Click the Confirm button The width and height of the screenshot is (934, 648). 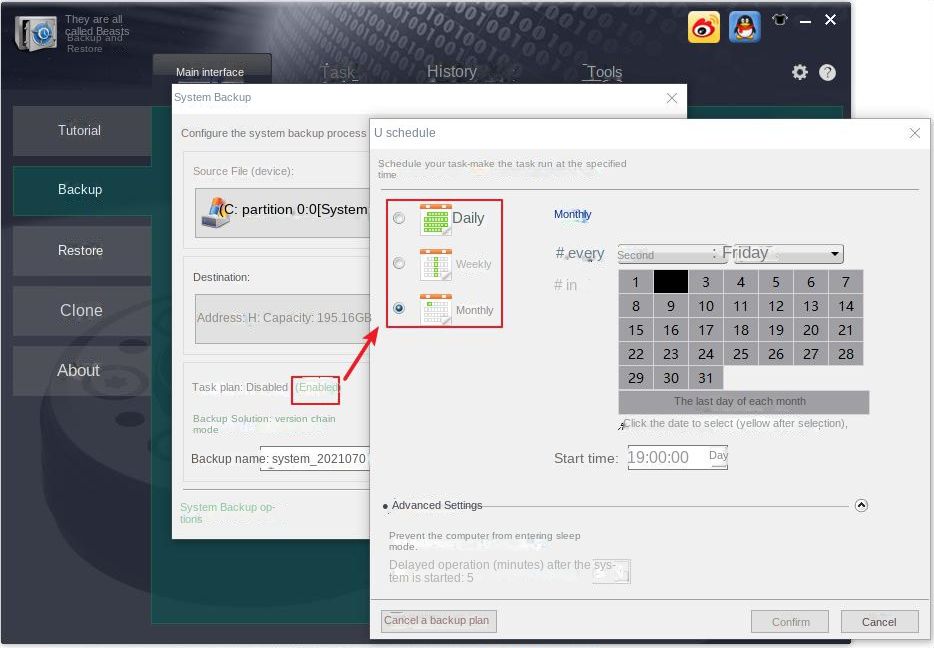(789, 621)
